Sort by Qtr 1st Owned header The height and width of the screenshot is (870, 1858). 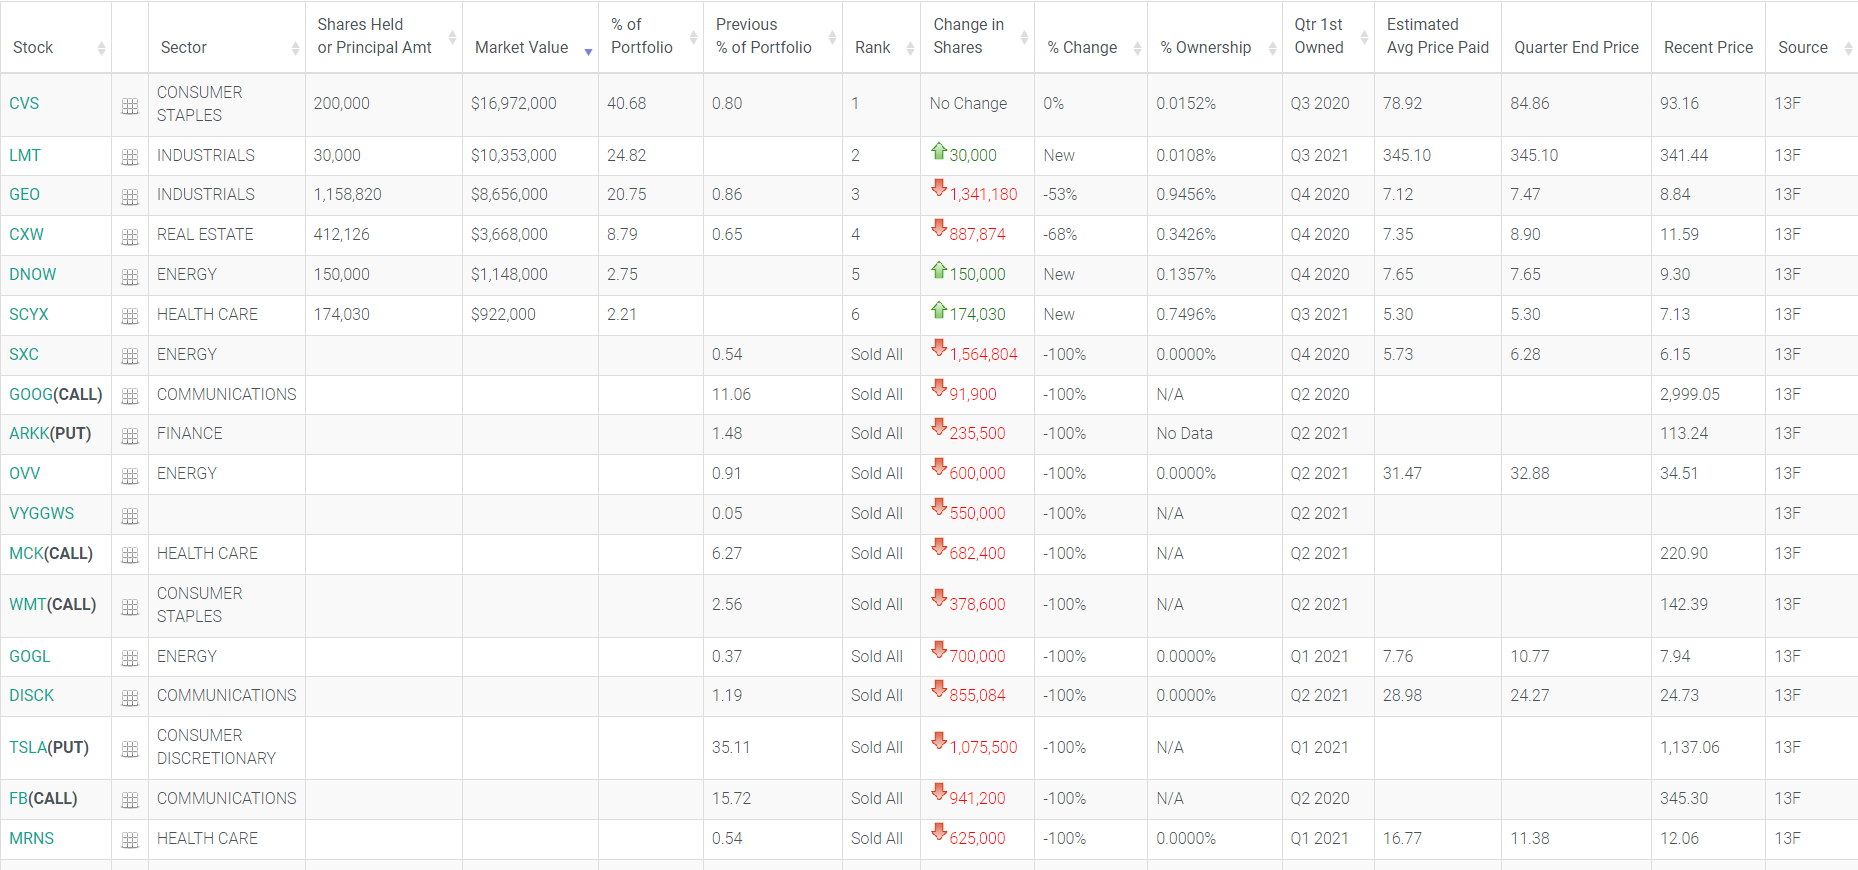pos(1328,37)
